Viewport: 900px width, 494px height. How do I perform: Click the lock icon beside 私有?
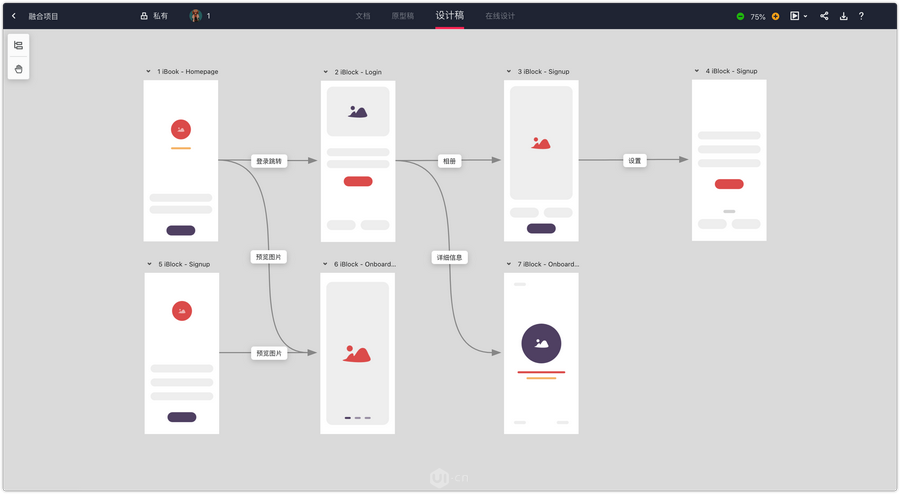(144, 16)
